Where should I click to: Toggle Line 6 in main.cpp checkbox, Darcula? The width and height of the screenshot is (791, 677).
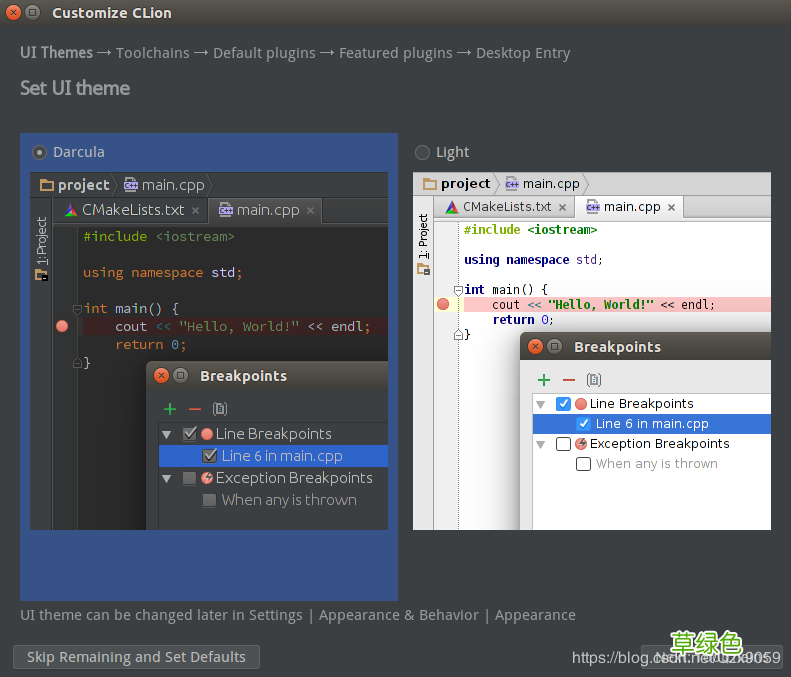pyautogui.click(x=209, y=456)
